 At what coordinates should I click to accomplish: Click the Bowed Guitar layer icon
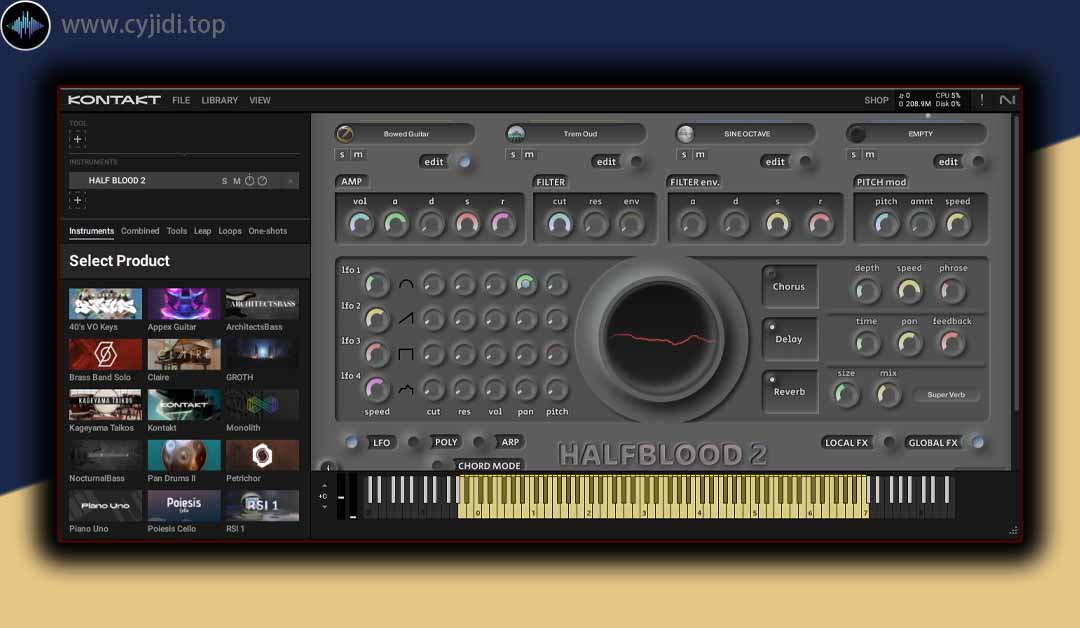tap(345, 134)
